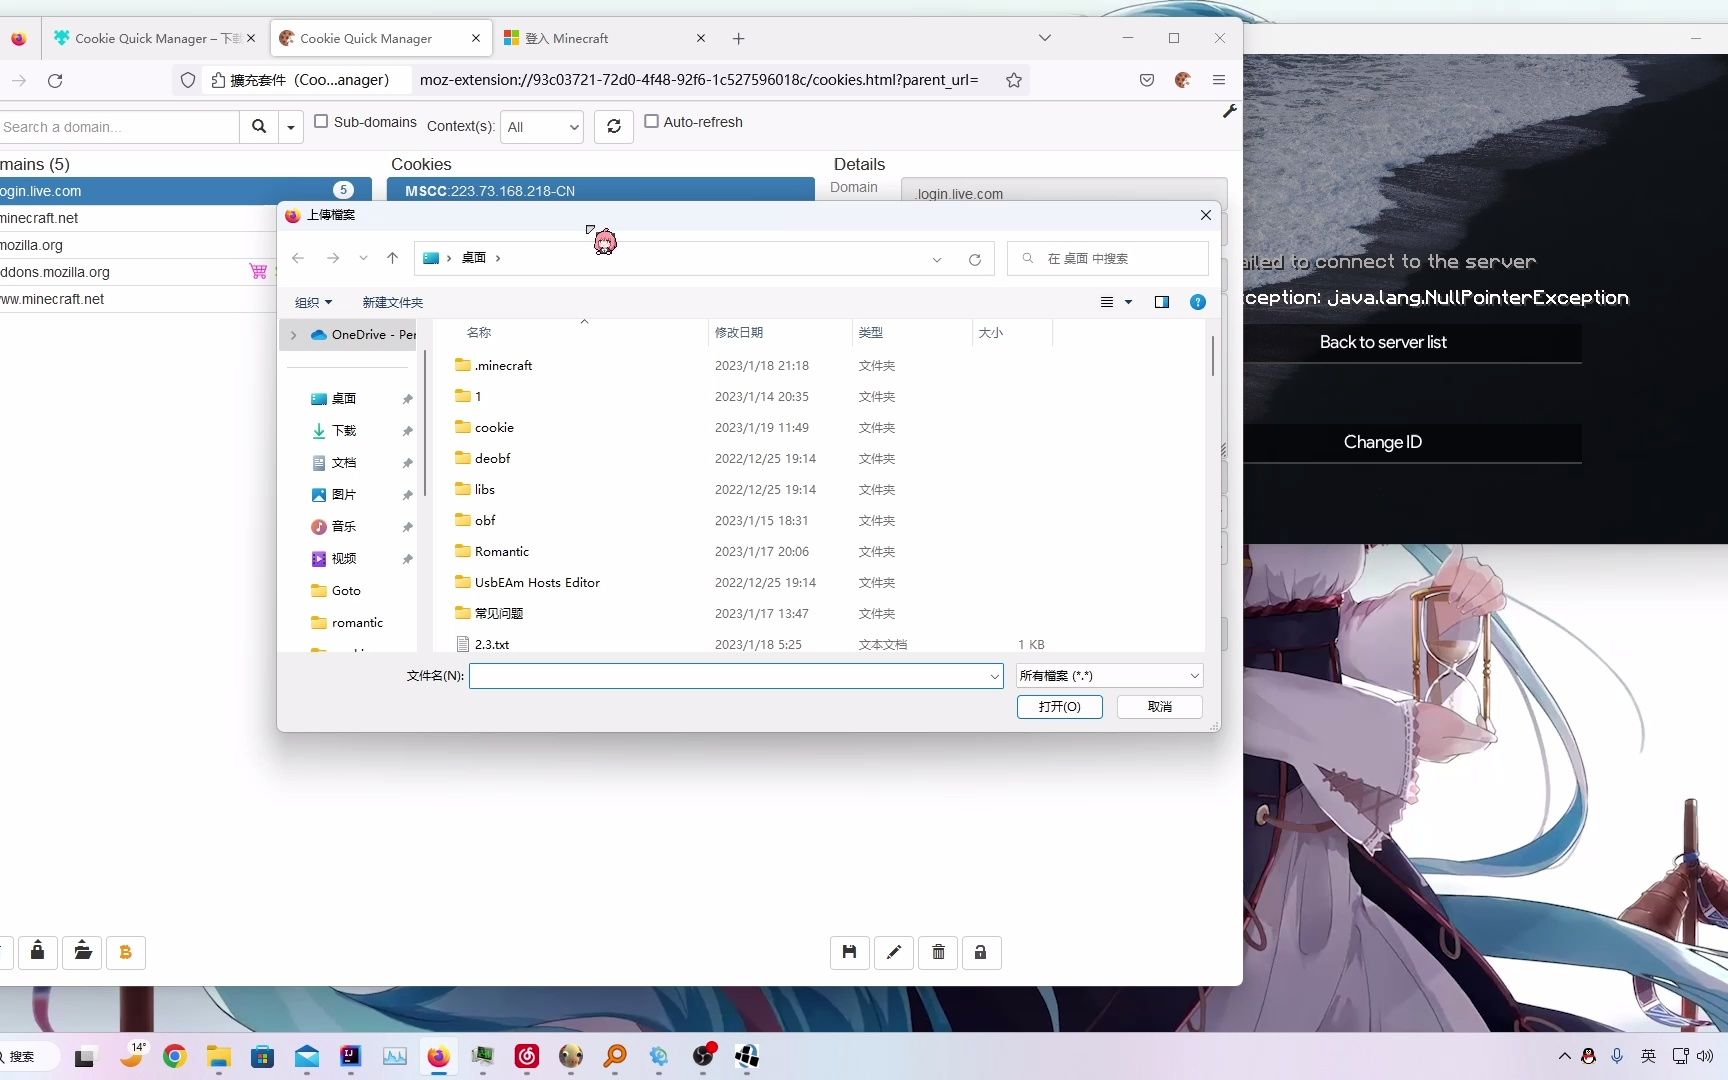Open the list all tabs dropdown
This screenshot has width=1728, height=1080.
(x=1045, y=38)
